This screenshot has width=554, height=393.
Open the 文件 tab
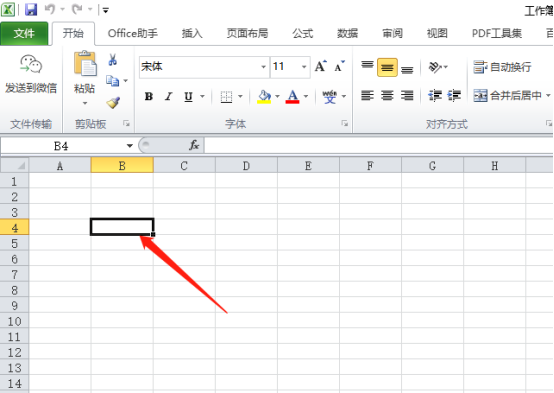[24, 34]
